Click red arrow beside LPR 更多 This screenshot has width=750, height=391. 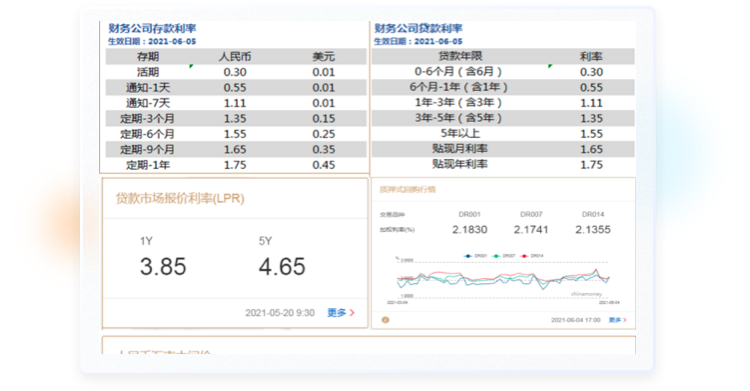(352, 313)
